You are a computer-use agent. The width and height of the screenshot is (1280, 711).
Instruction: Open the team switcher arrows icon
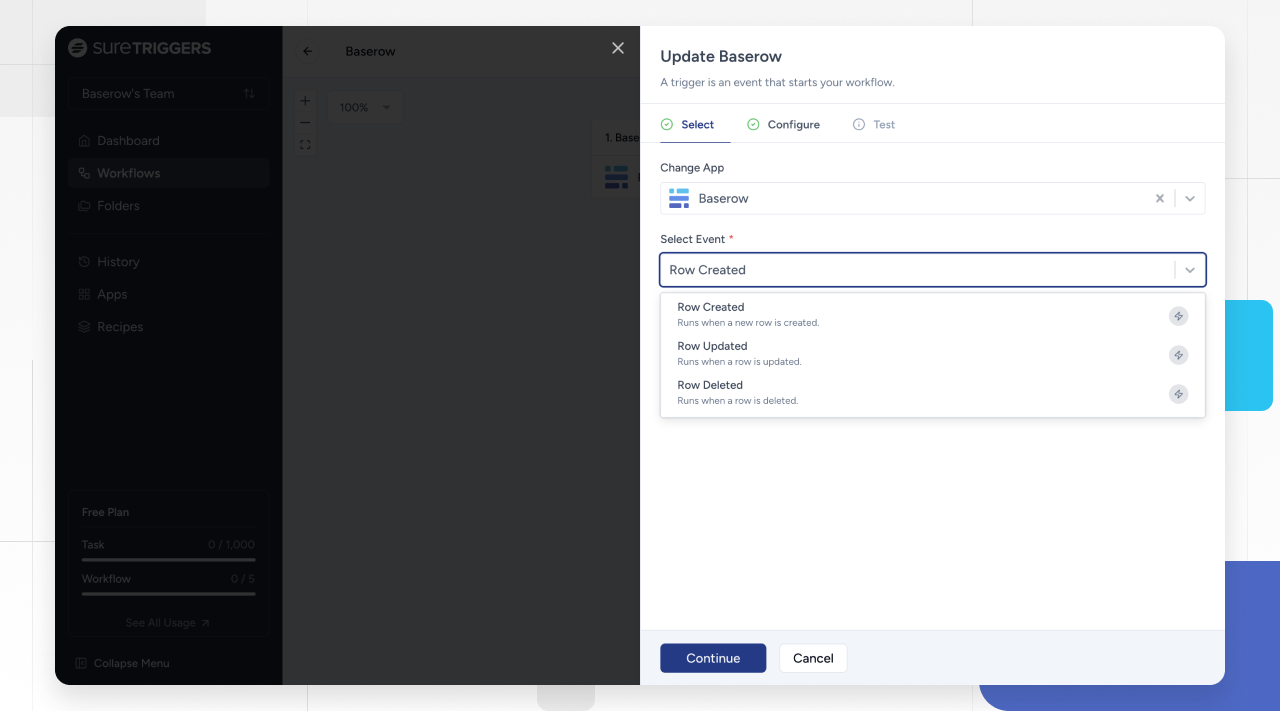click(x=249, y=94)
